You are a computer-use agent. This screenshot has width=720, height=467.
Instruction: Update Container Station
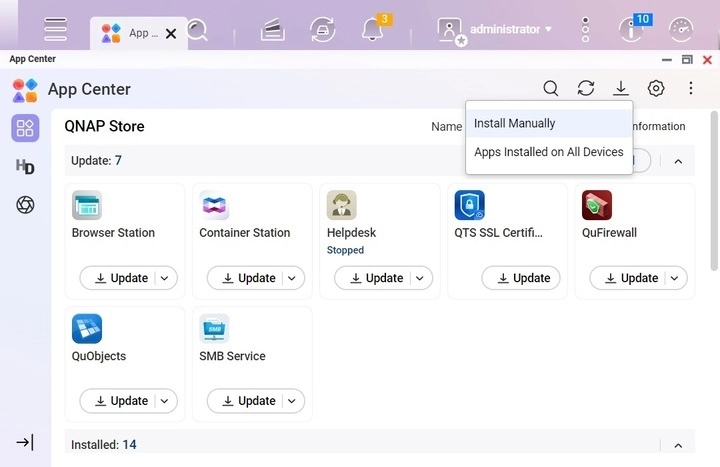[249, 278]
